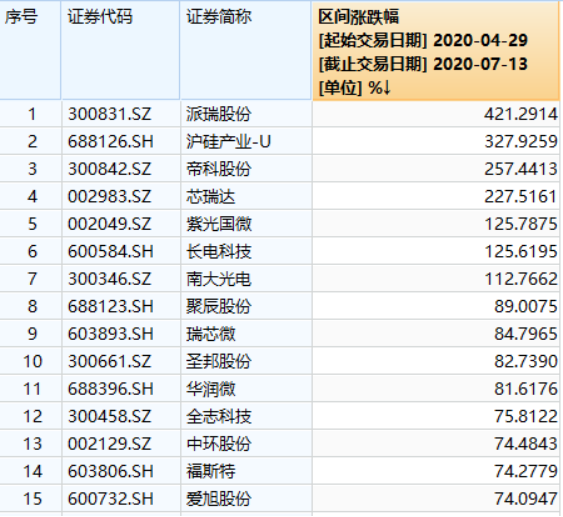Select the 证券简称 column header
The width and height of the screenshot is (563, 517).
click(246, 50)
